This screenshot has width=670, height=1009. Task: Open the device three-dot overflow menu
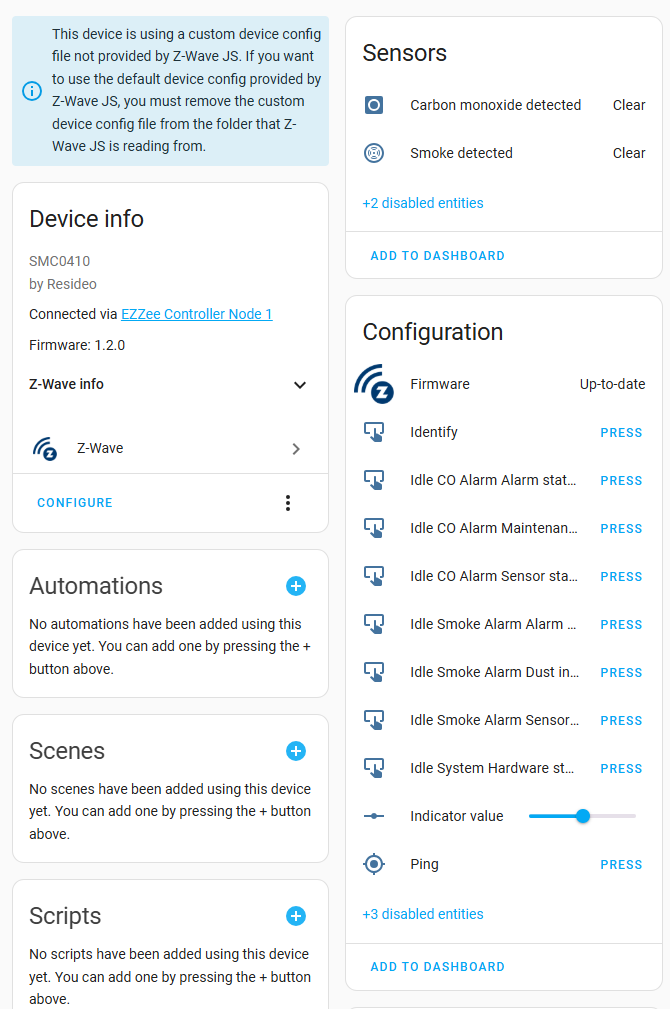click(288, 503)
